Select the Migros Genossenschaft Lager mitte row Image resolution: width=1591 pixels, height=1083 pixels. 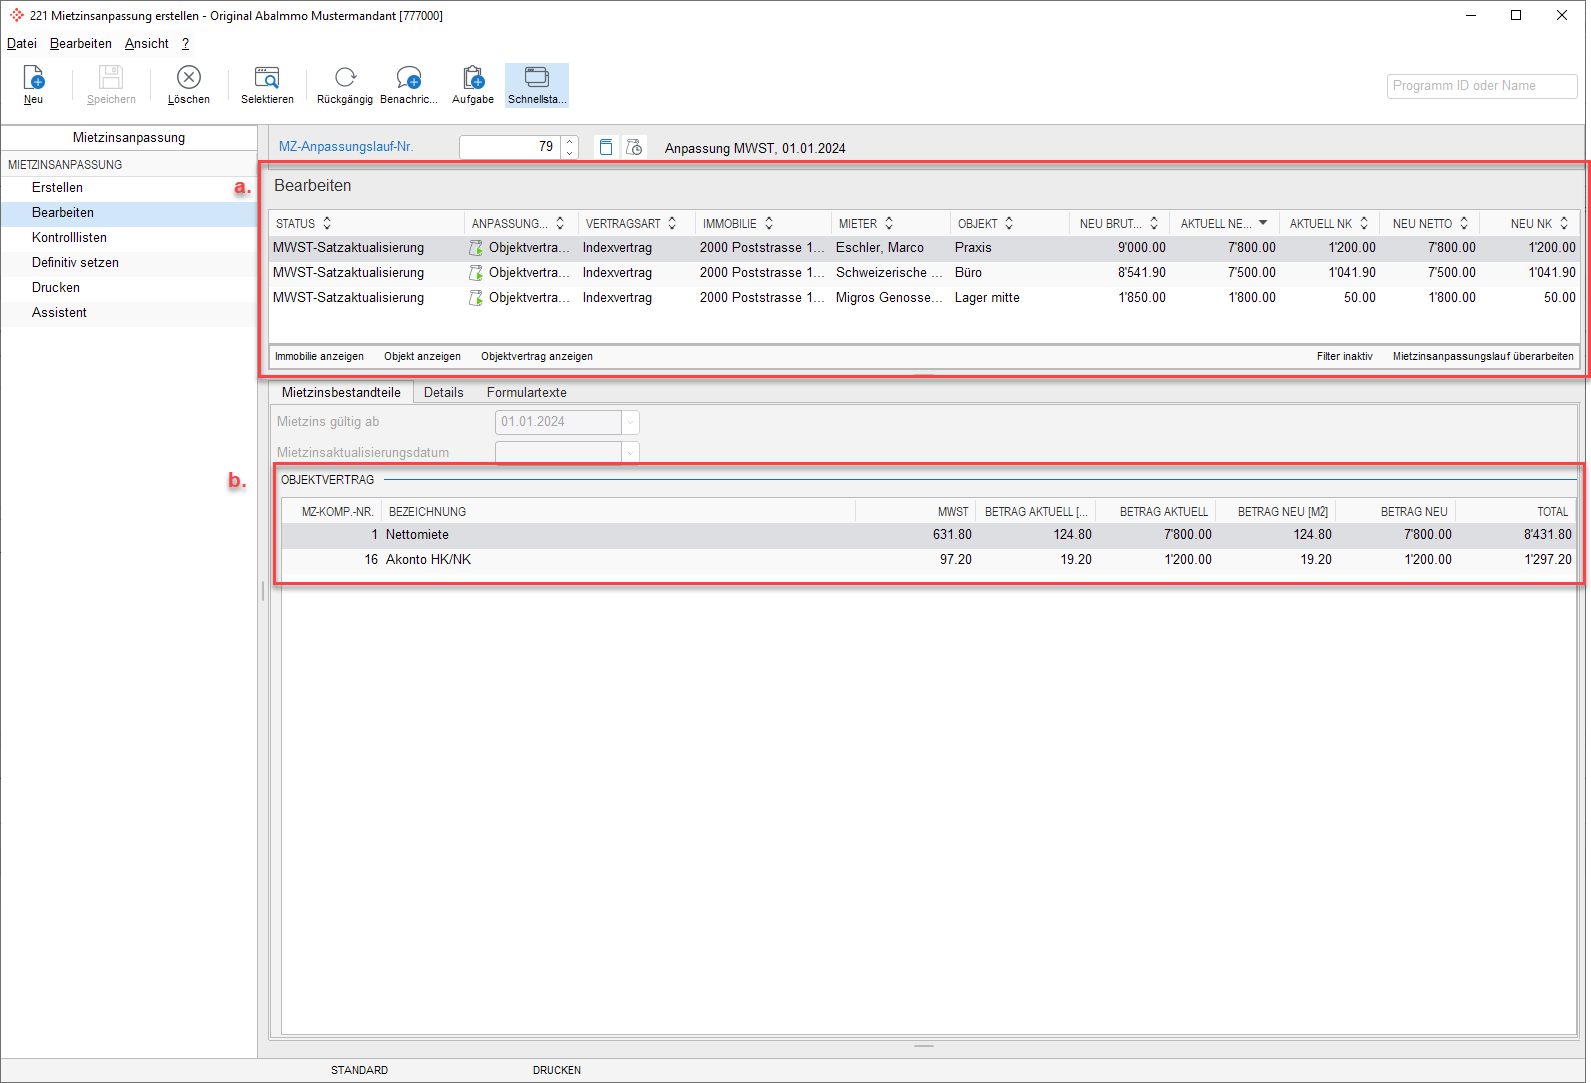click(x=924, y=298)
